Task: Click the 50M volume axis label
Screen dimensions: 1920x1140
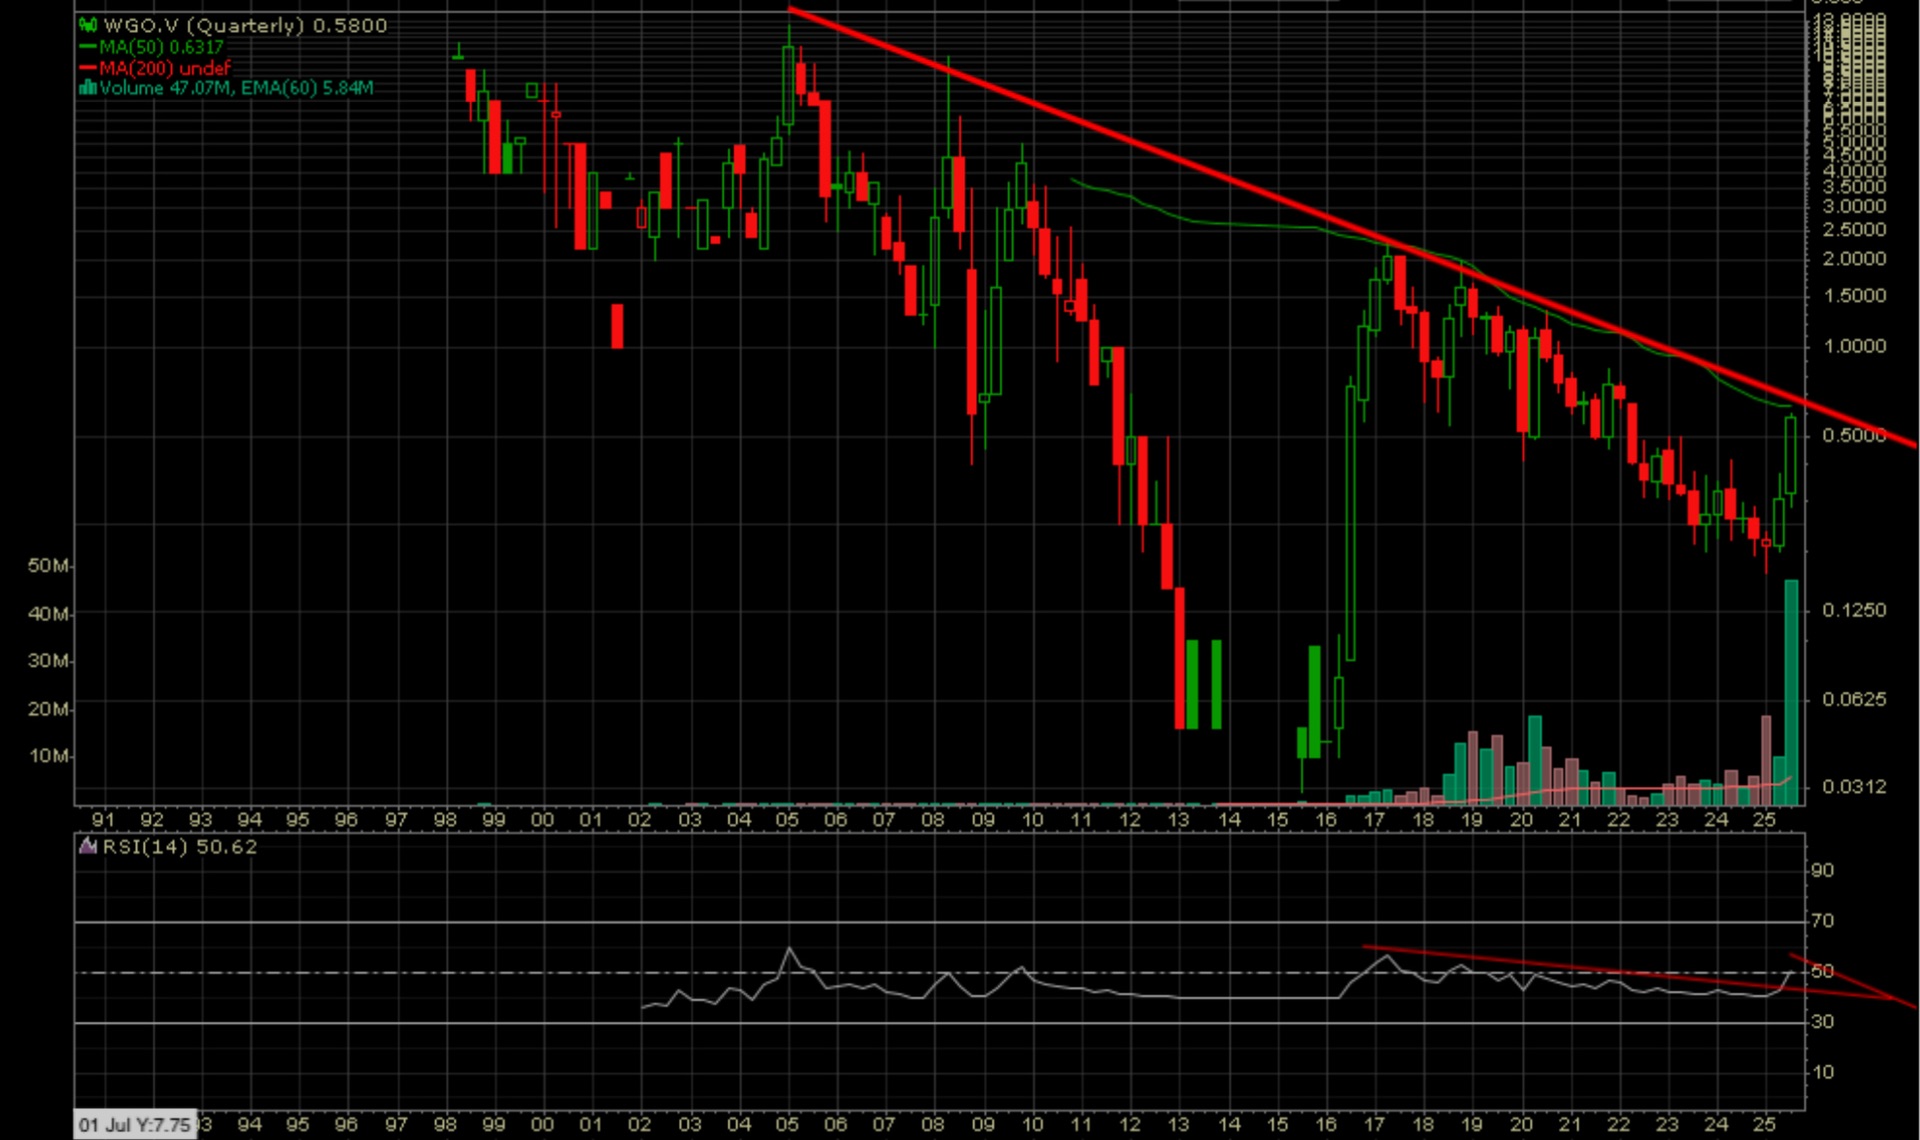Action: pos(47,566)
